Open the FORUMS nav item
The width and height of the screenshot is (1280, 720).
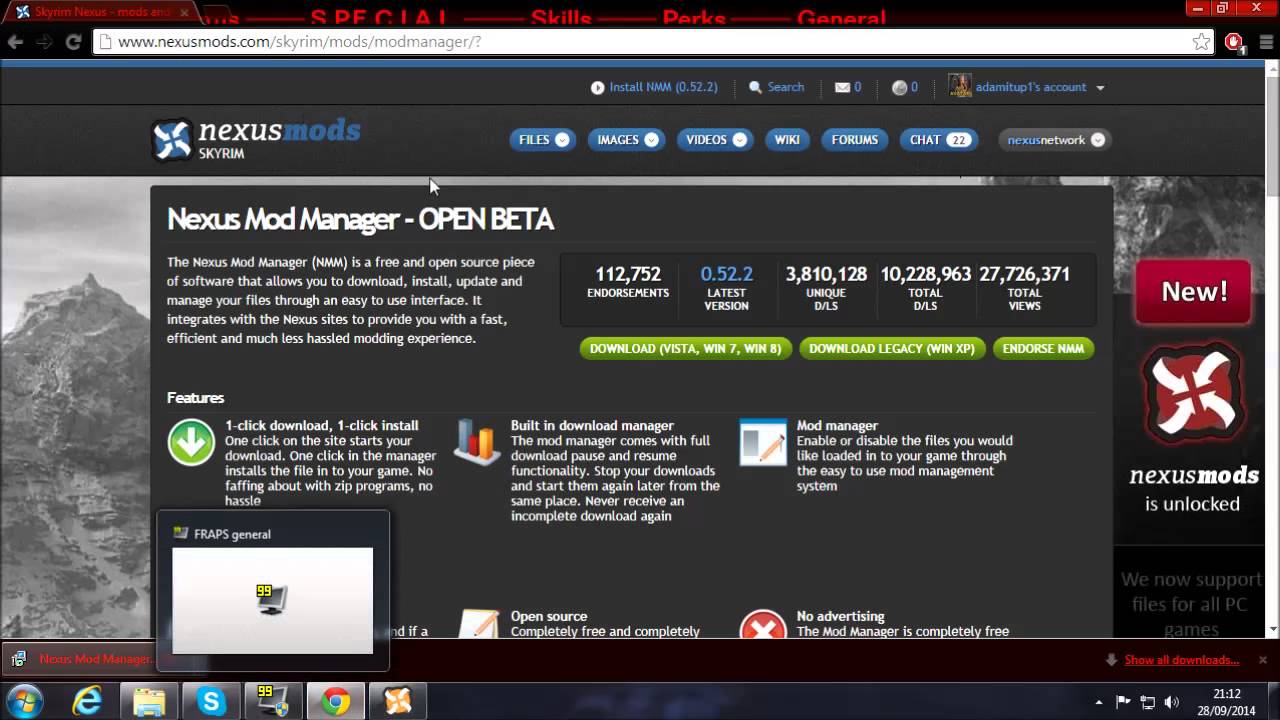(x=855, y=140)
